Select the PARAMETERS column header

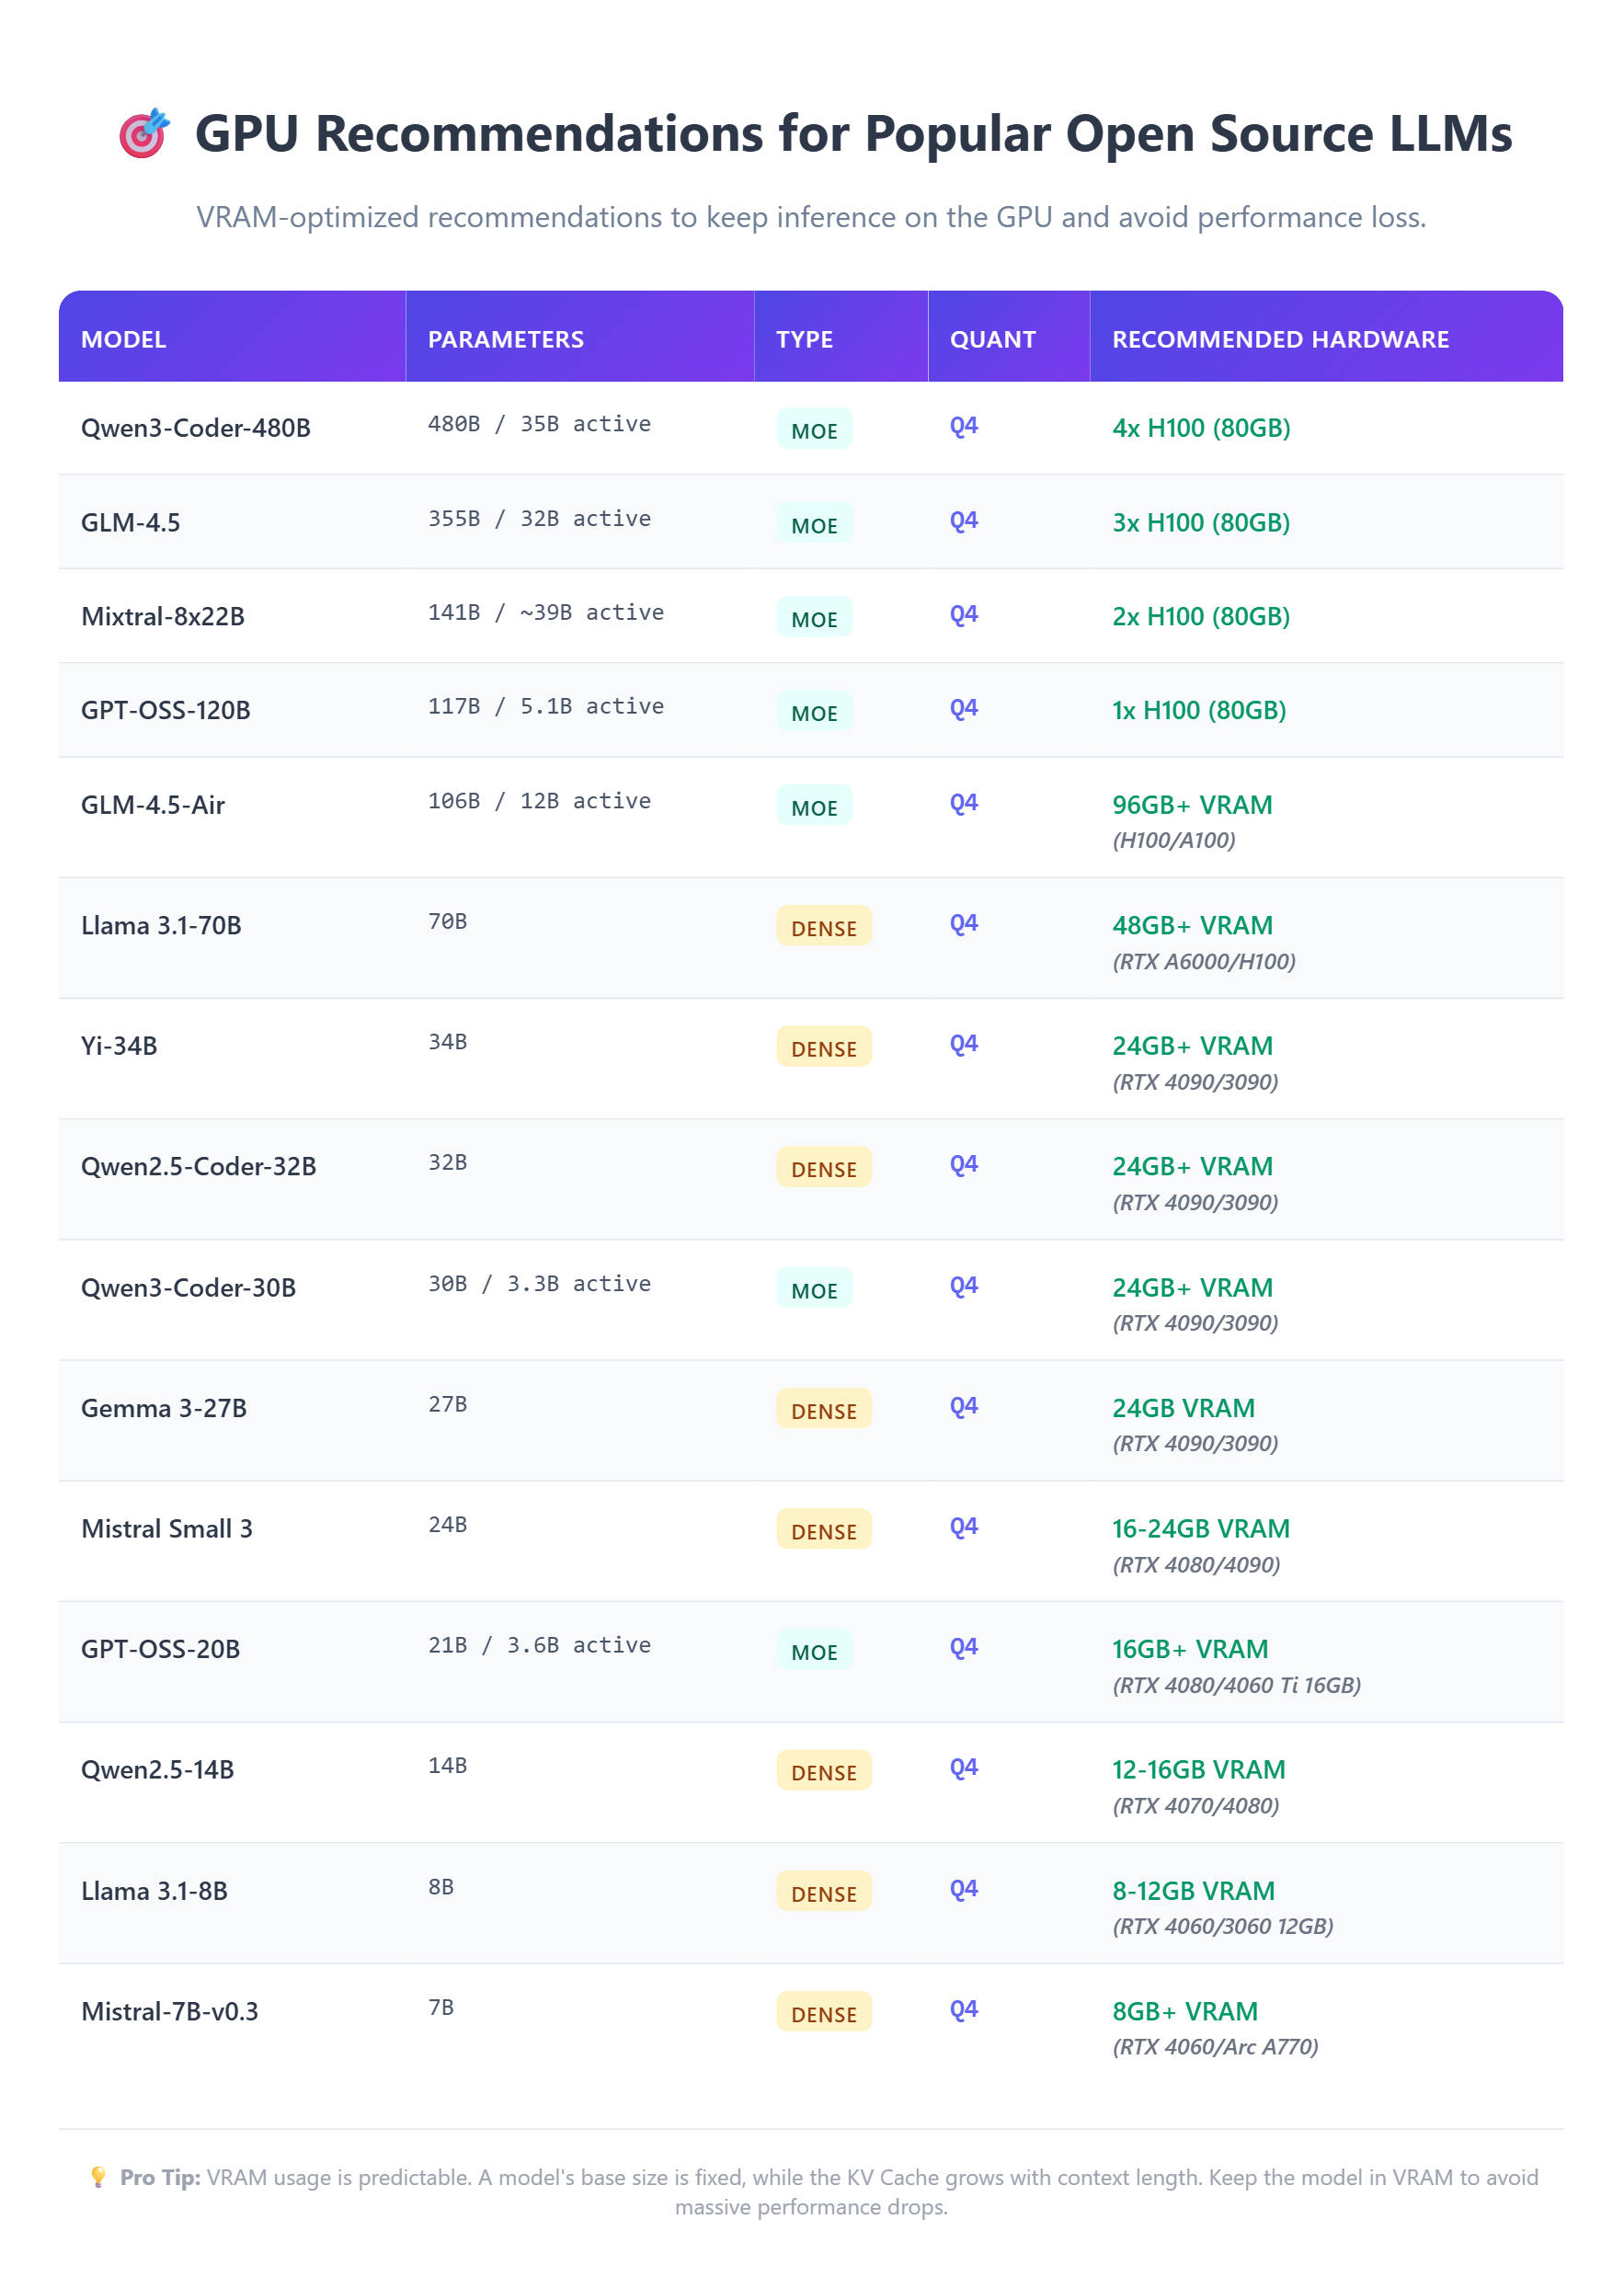(x=505, y=339)
